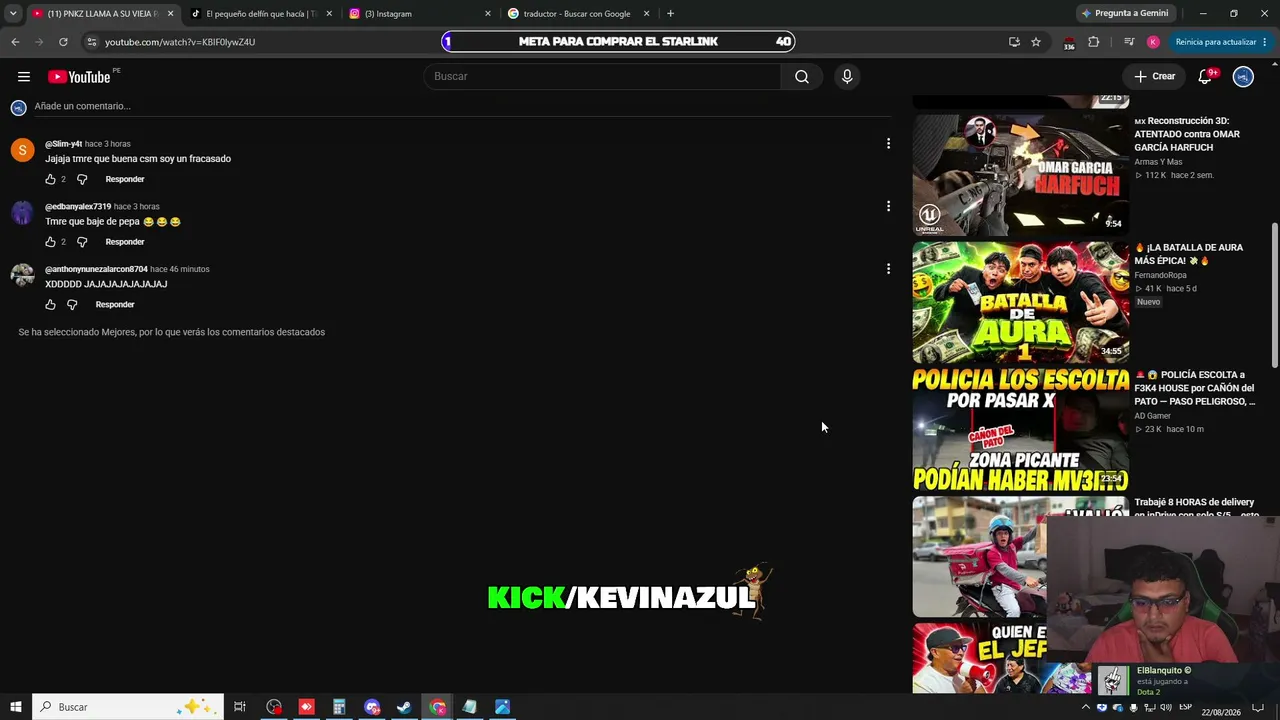The width and height of the screenshot is (1280, 720).
Task: Open the Reconstrucción 3D video title
Action: [1188, 134]
